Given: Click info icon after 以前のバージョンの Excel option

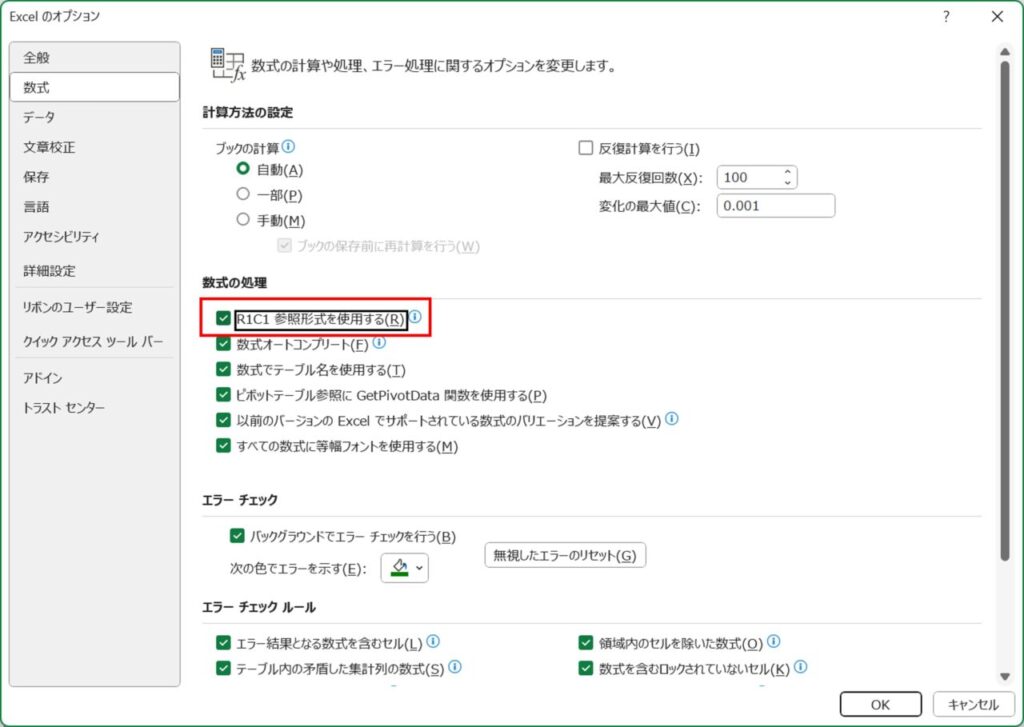Looking at the screenshot, I should click(x=671, y=419).
